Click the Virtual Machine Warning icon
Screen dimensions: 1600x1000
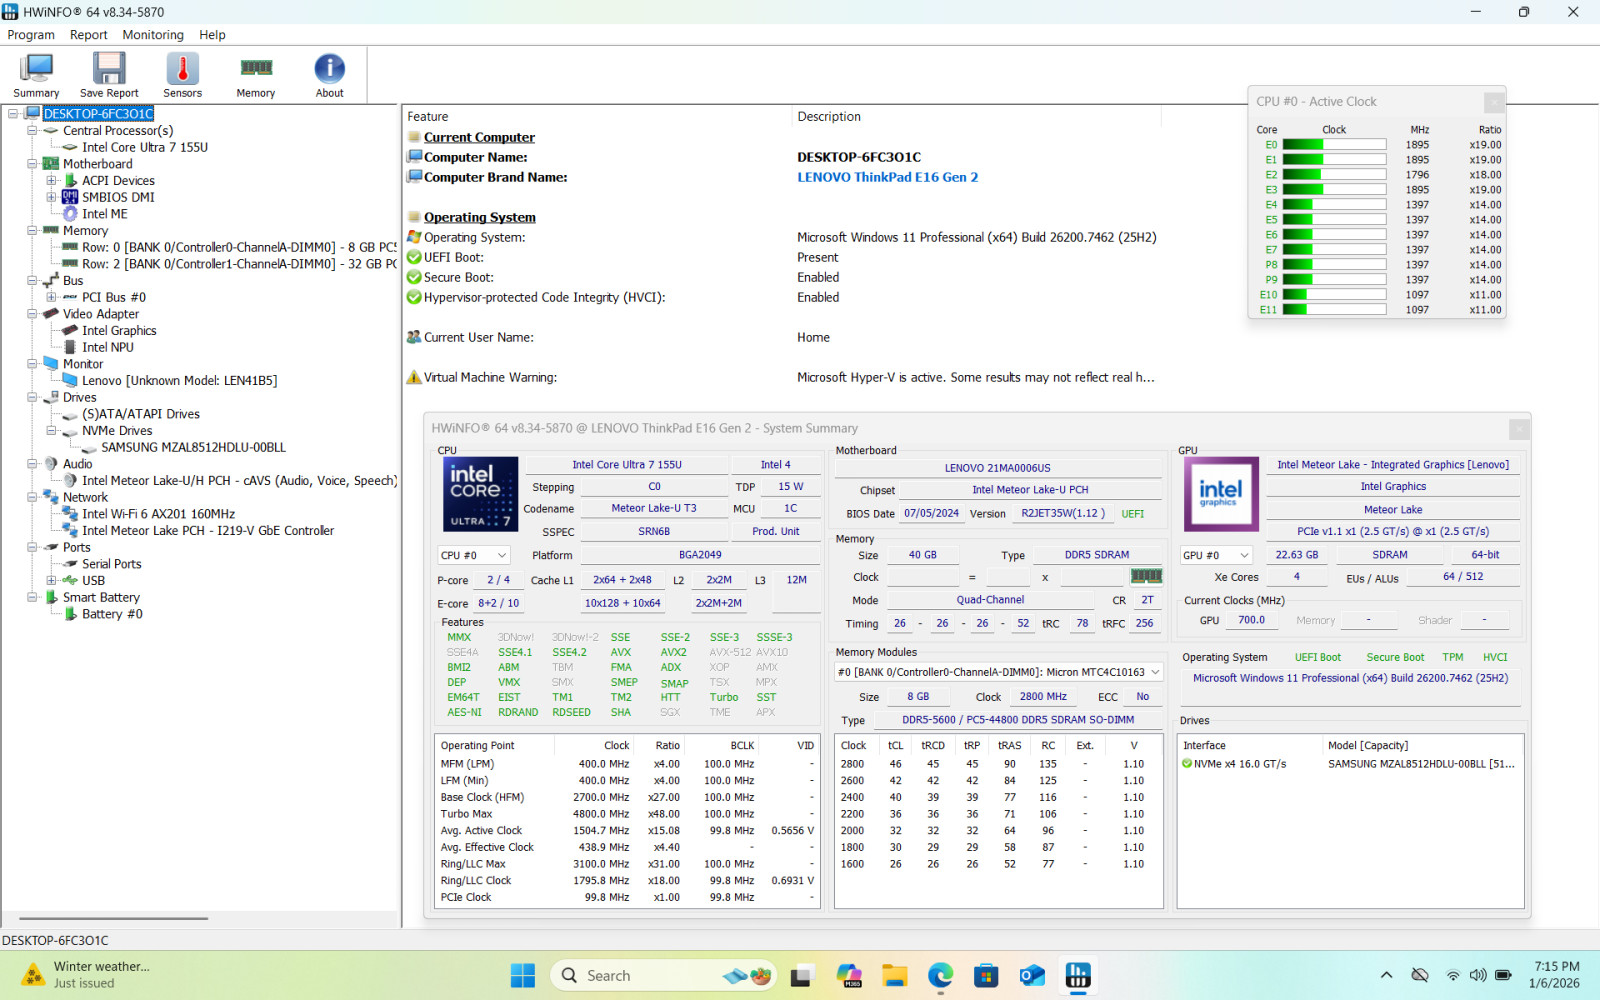click(x=414, y=377)
